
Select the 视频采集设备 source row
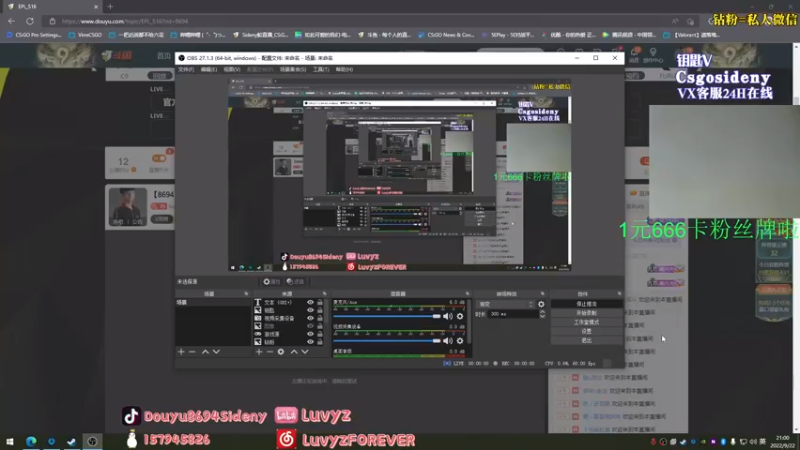click(289, 318)
